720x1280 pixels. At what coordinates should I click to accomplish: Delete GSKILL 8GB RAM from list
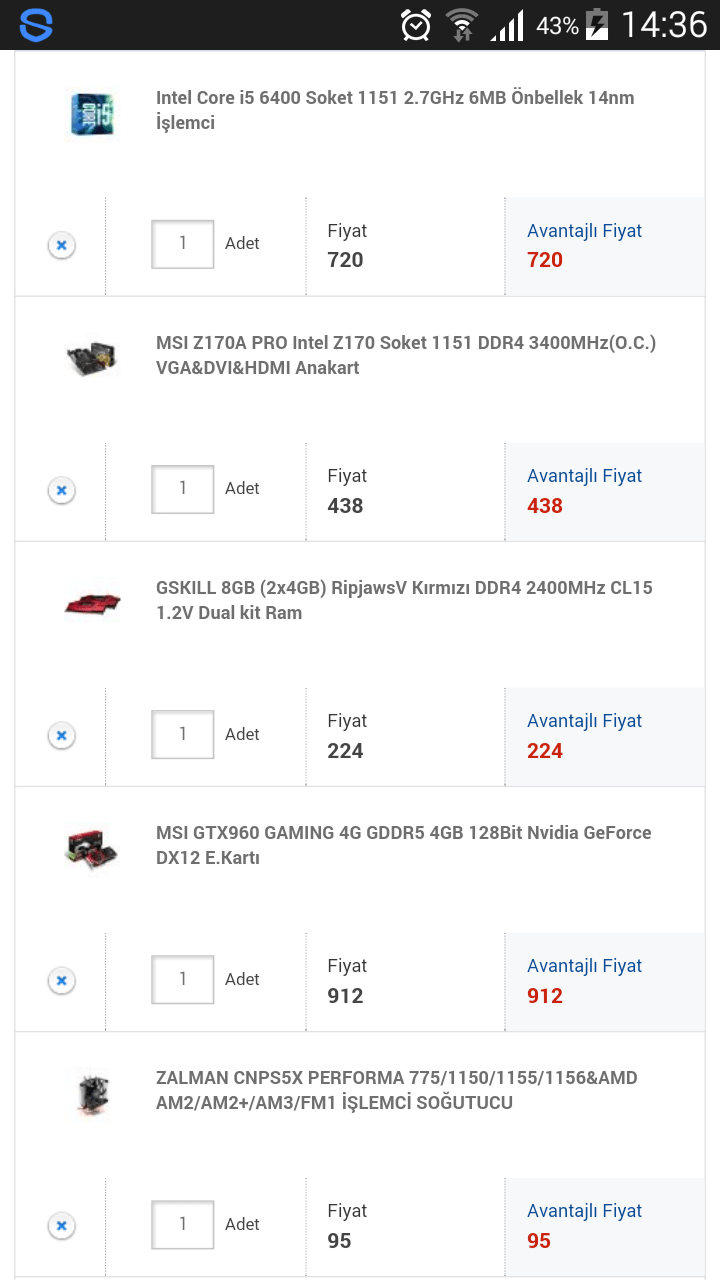coord(61,735)
